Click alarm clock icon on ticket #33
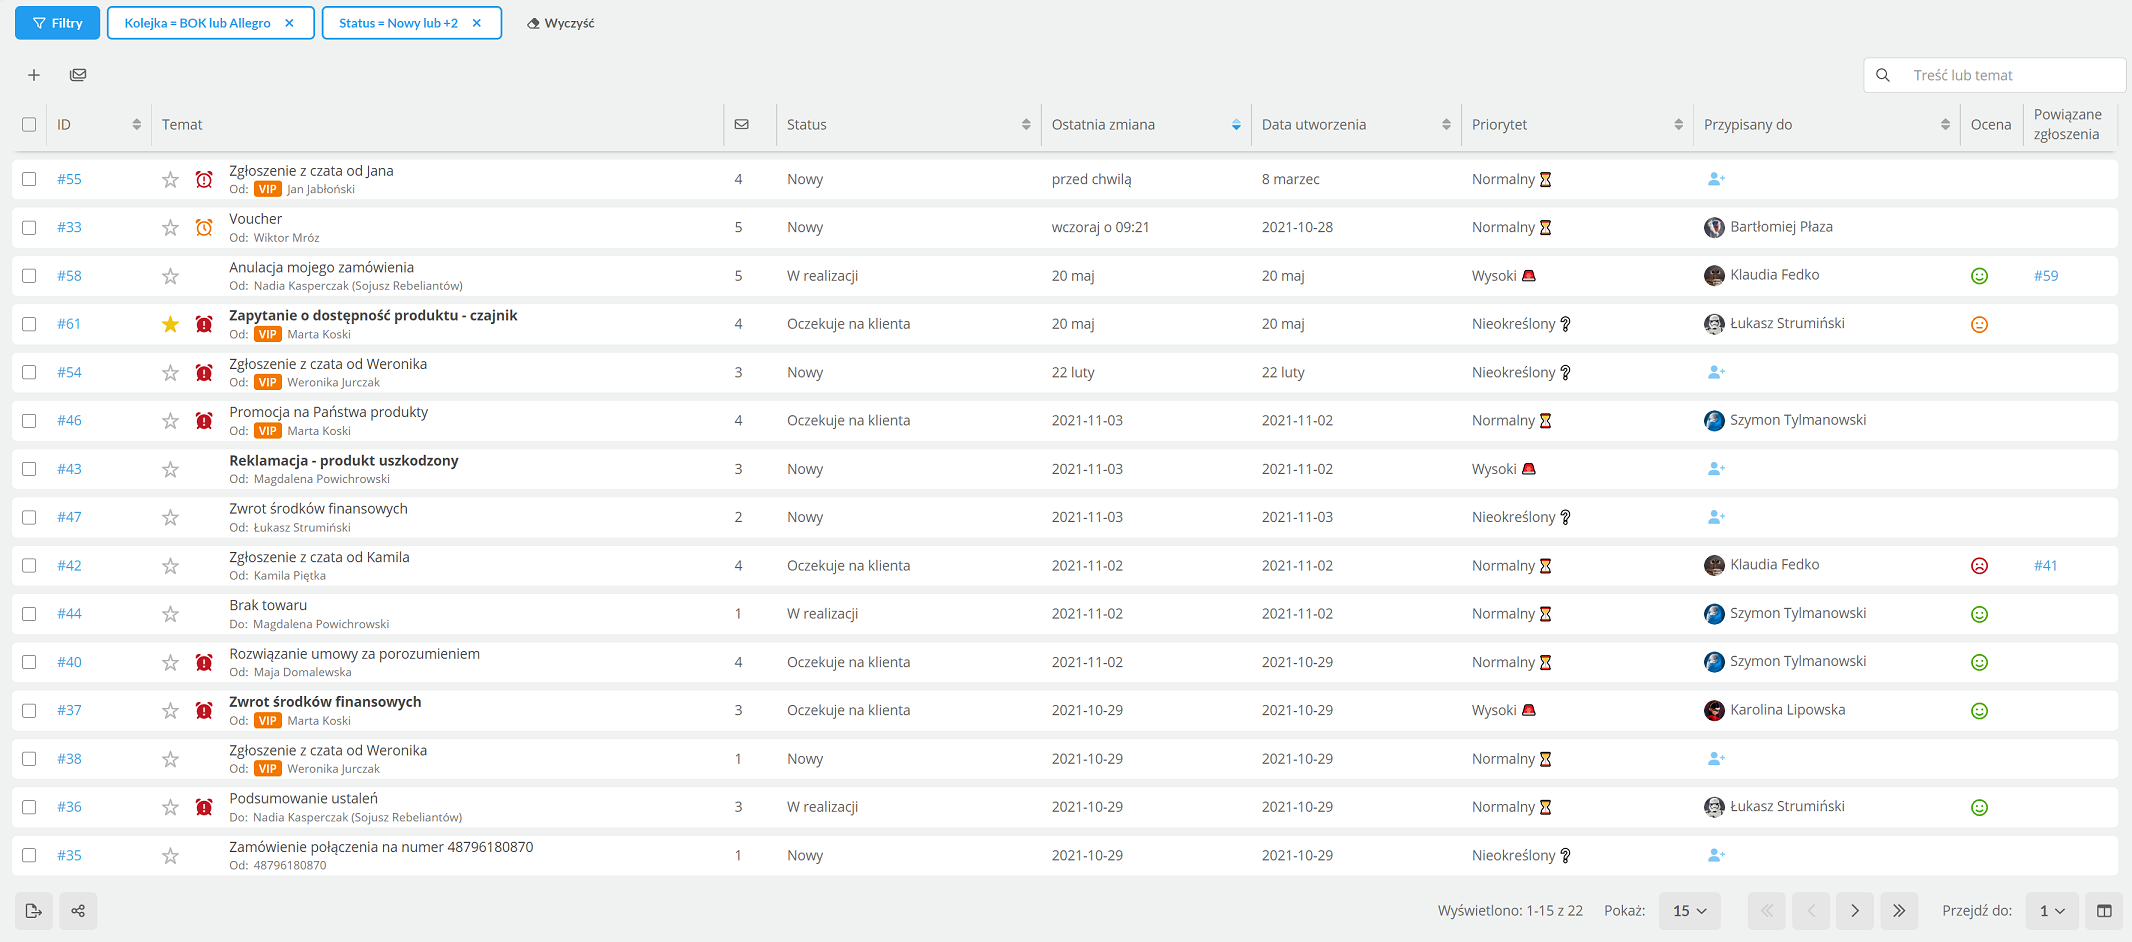The height and width of the screenshot is (942, 2132). [204, 228]
